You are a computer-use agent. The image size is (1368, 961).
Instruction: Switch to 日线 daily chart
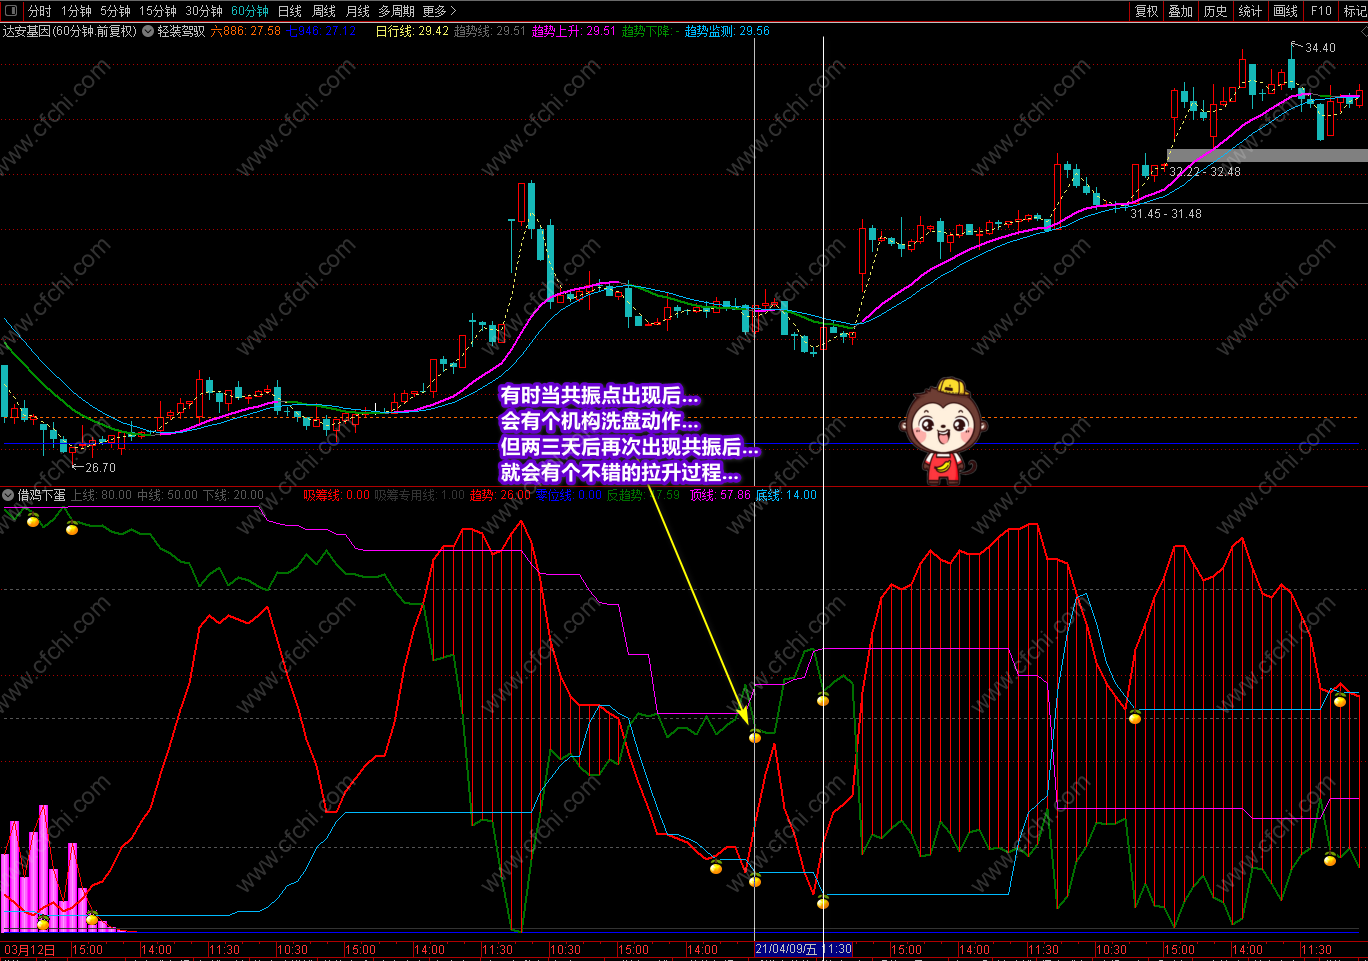point(290,11)
